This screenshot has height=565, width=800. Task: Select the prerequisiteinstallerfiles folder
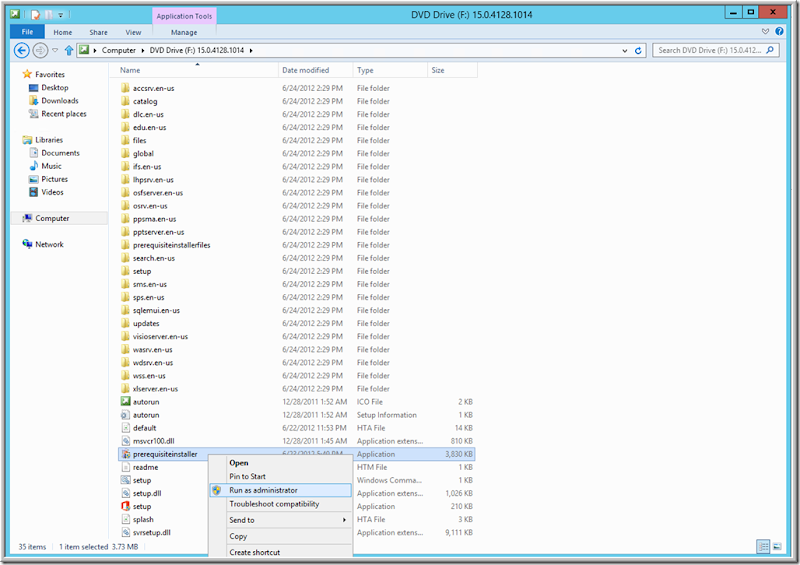[x=171, y=245]
